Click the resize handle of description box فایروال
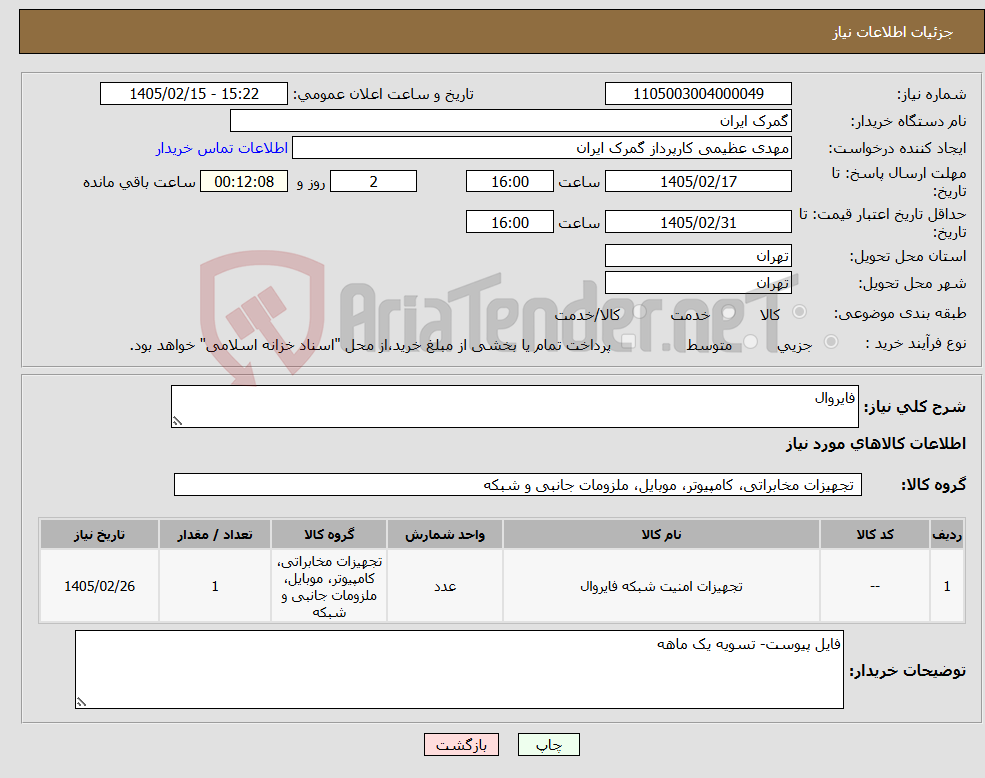Screen dimensions: 985x778 pyautogui.click(x=177, y=422)
